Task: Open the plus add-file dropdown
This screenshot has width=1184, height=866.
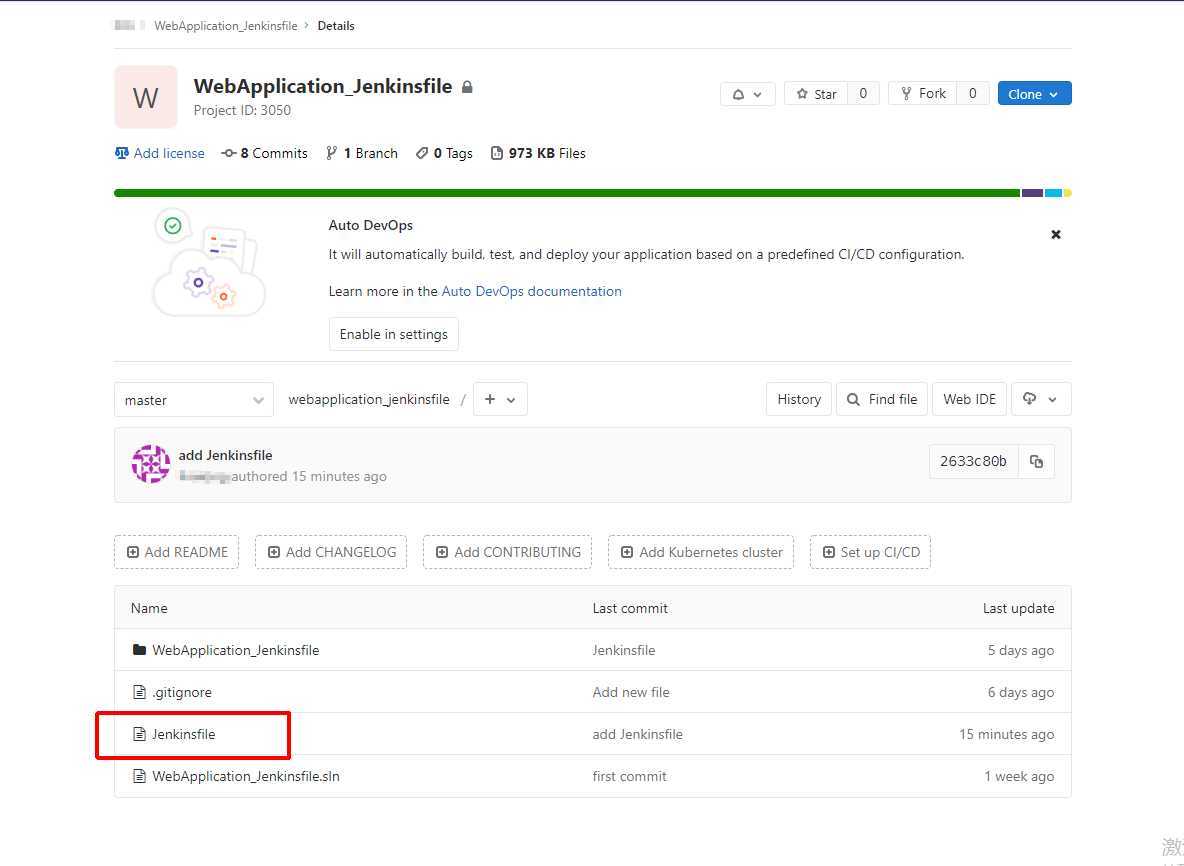Action: pyautogui.click(x=500, y=399)
